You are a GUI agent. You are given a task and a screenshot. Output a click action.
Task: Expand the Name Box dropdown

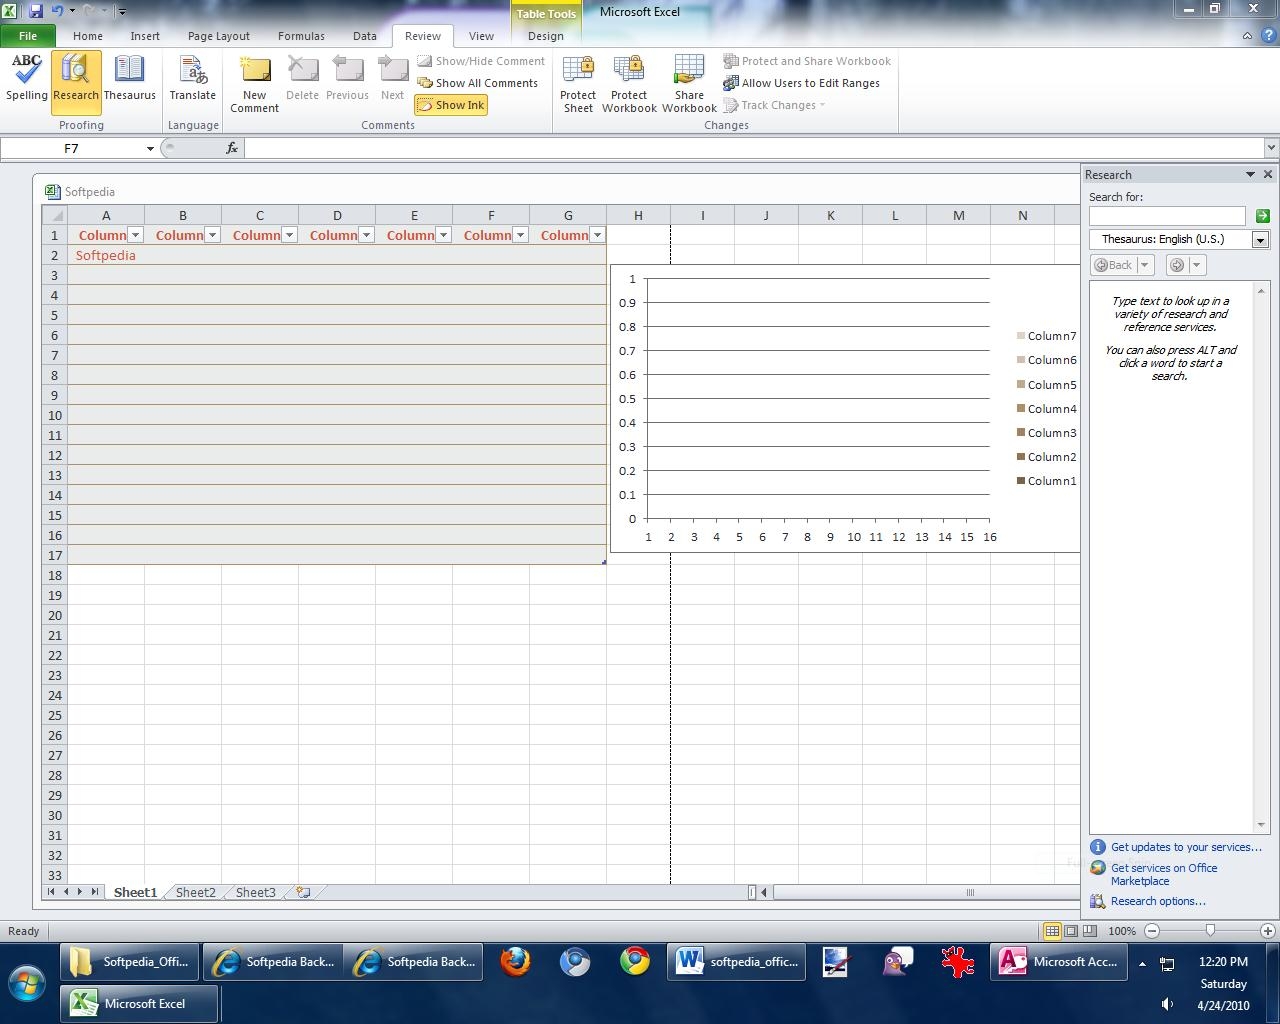coord(150,149)
